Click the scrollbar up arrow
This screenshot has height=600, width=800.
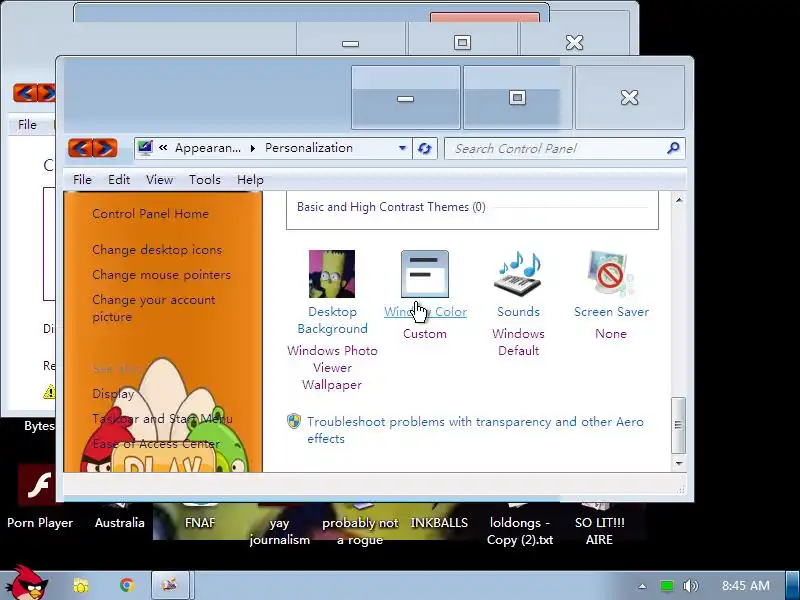tap(679, 201)
